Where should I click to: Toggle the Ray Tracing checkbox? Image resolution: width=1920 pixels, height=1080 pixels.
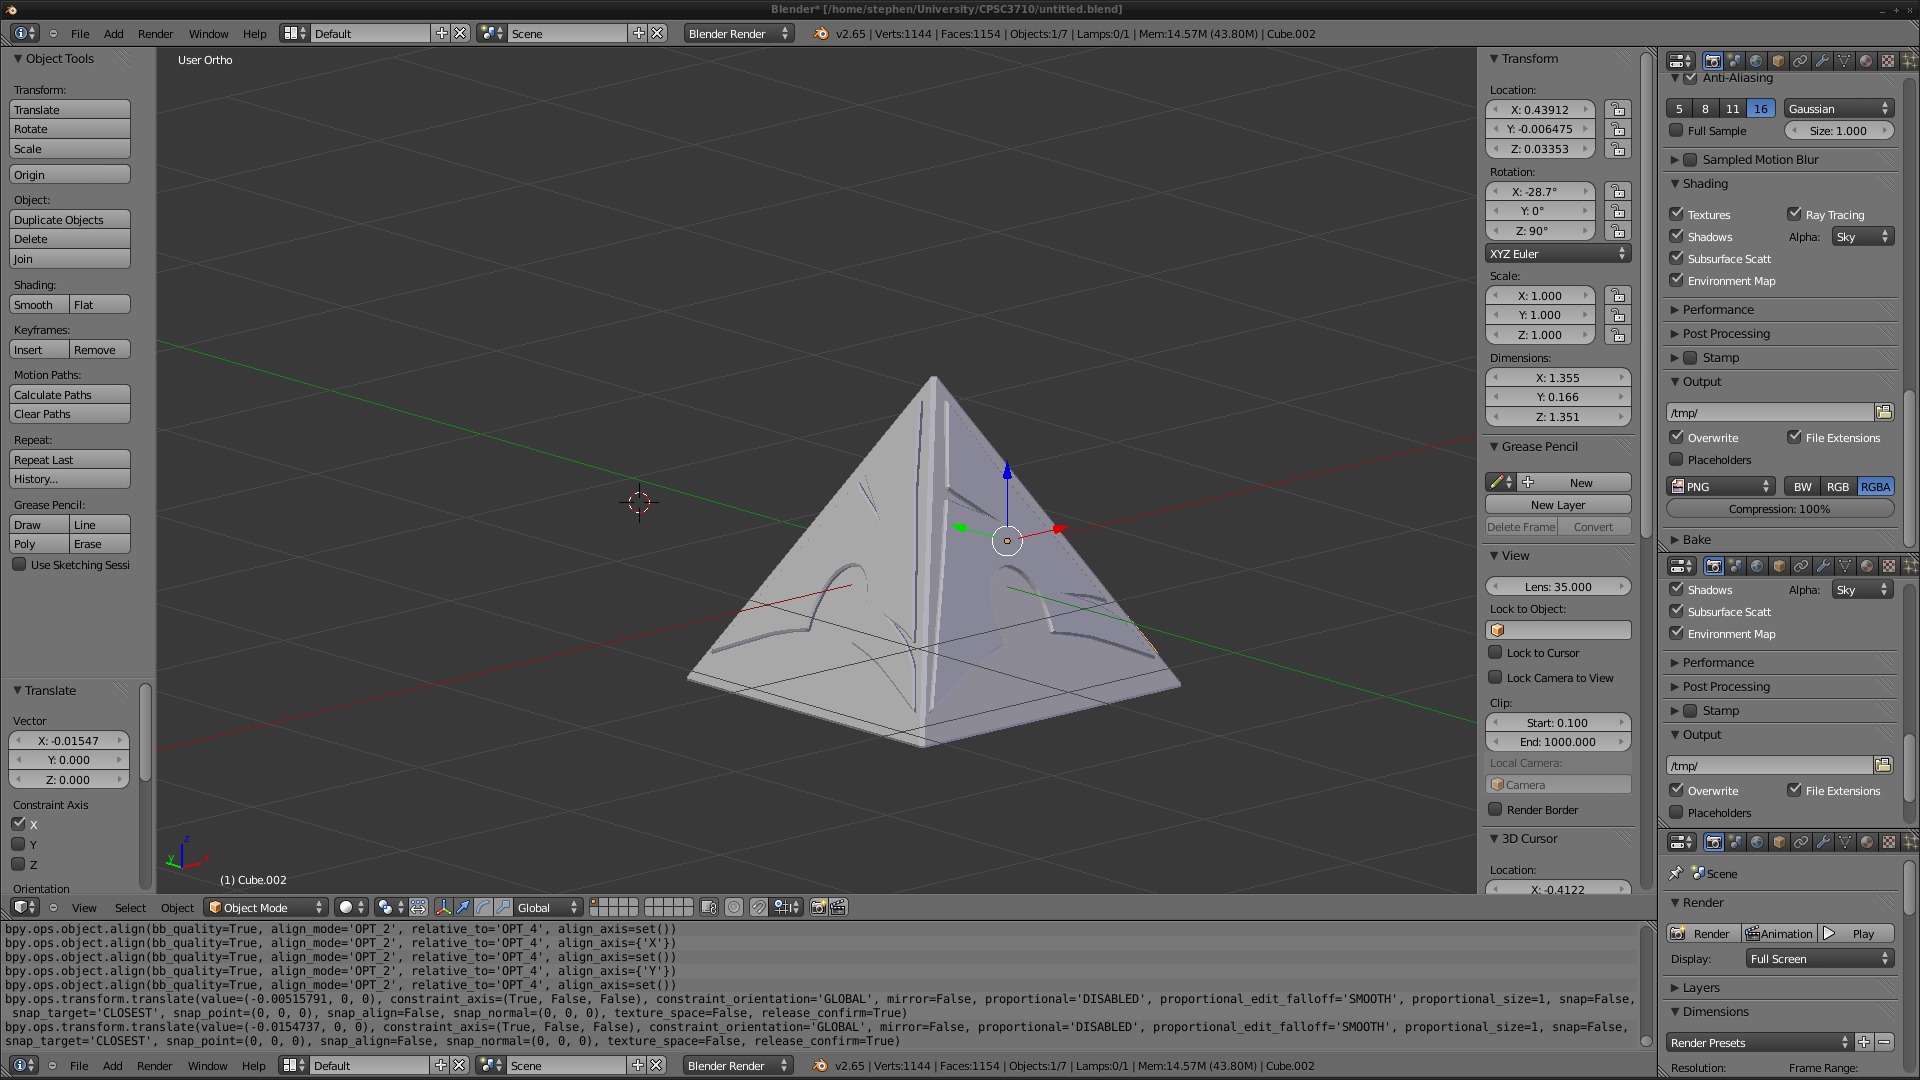click(x=1794, y=214)
